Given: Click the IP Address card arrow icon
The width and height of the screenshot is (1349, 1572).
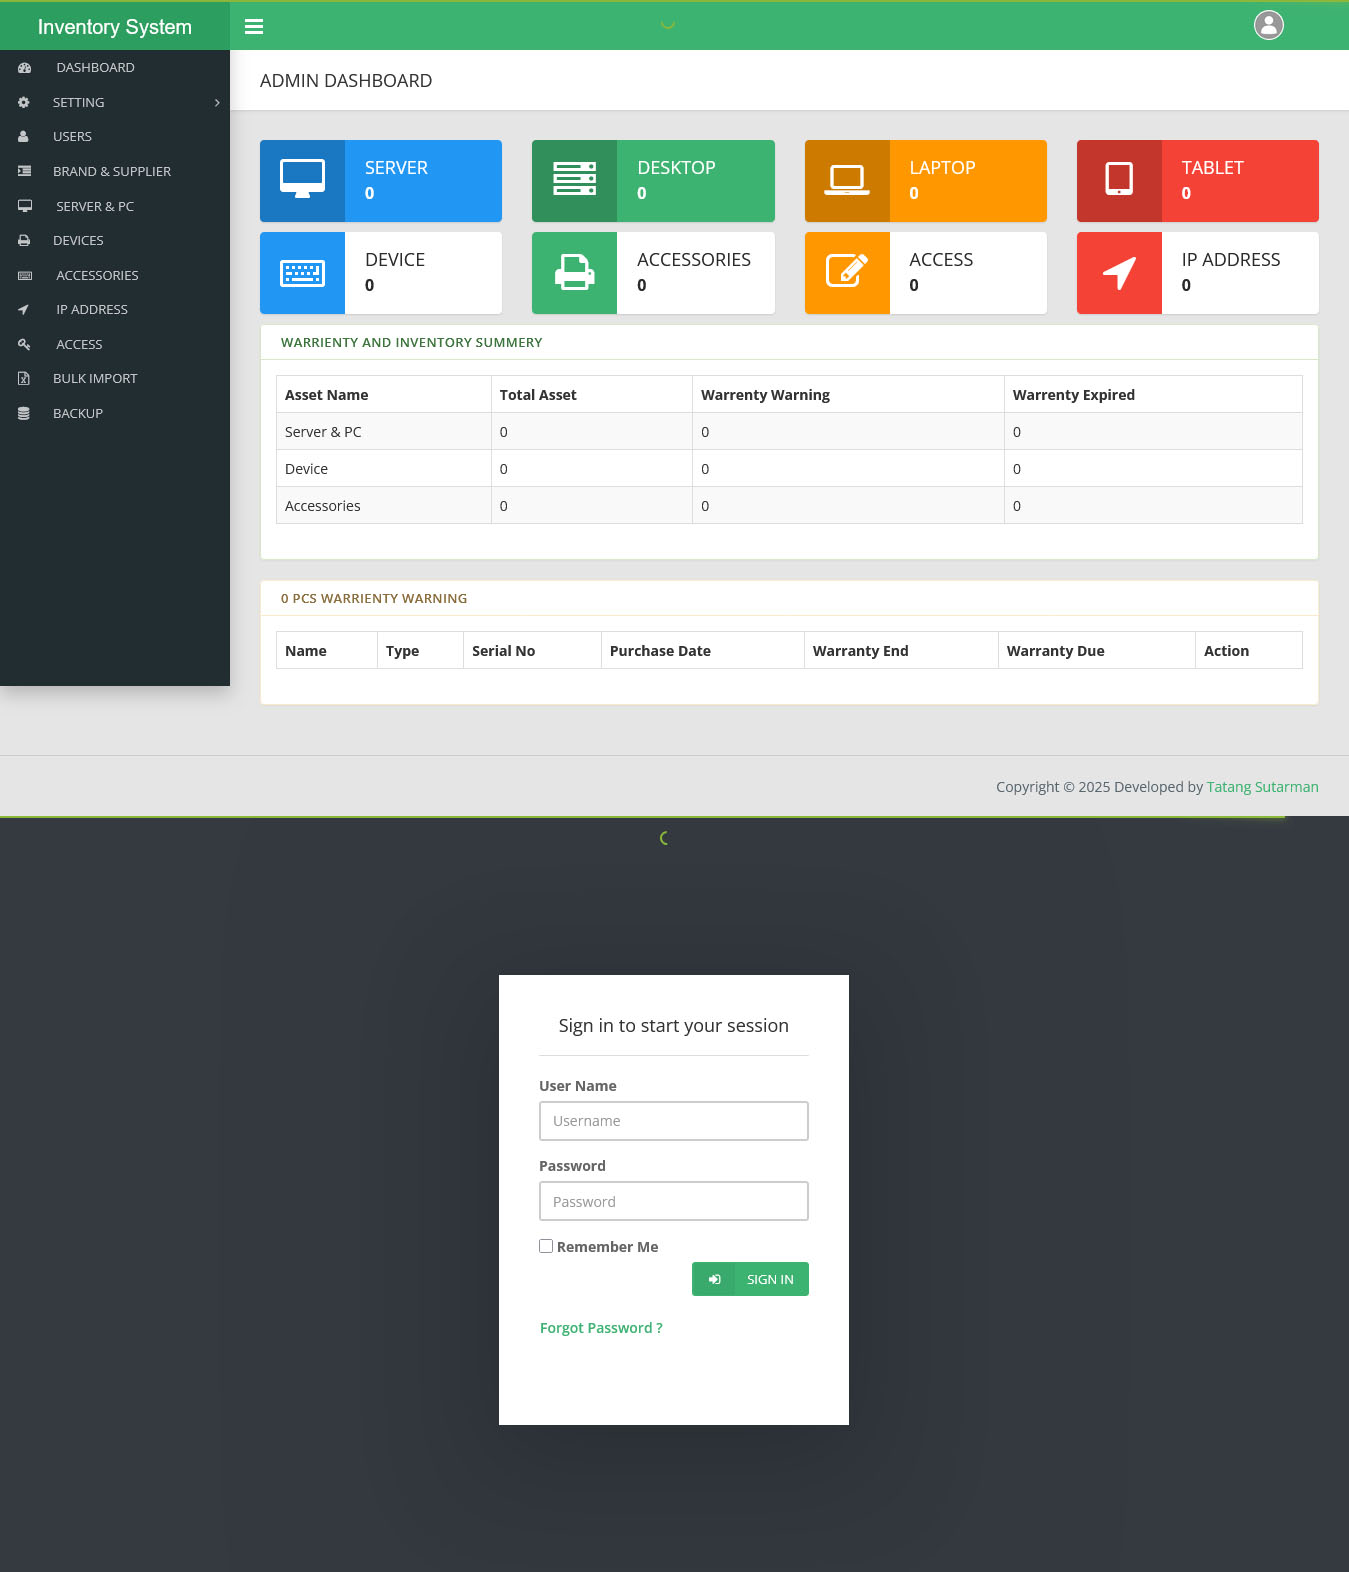Looking at the screenshot, I should (x=1119, y=273).
